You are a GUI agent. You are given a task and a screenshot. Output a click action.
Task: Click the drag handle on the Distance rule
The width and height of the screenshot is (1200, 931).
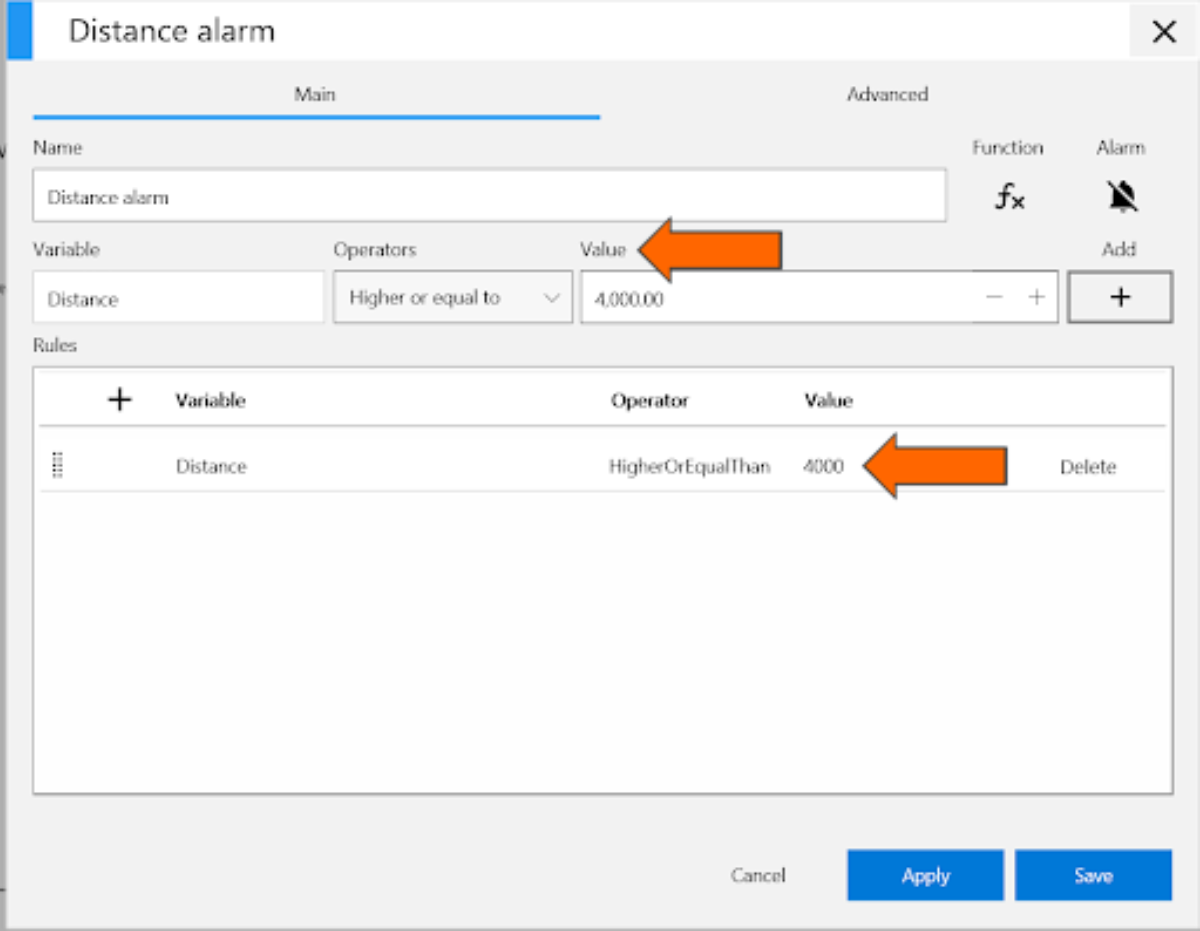58,465
